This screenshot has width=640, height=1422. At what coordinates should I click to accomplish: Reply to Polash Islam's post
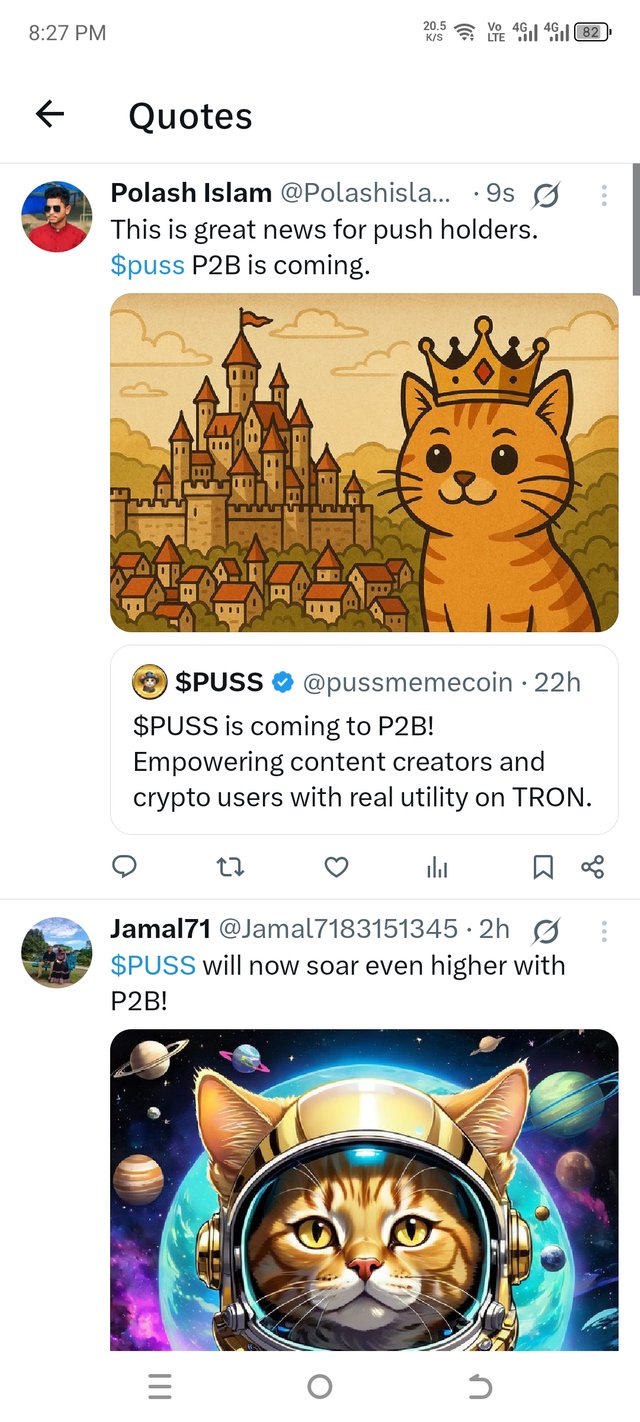[124, 867]
